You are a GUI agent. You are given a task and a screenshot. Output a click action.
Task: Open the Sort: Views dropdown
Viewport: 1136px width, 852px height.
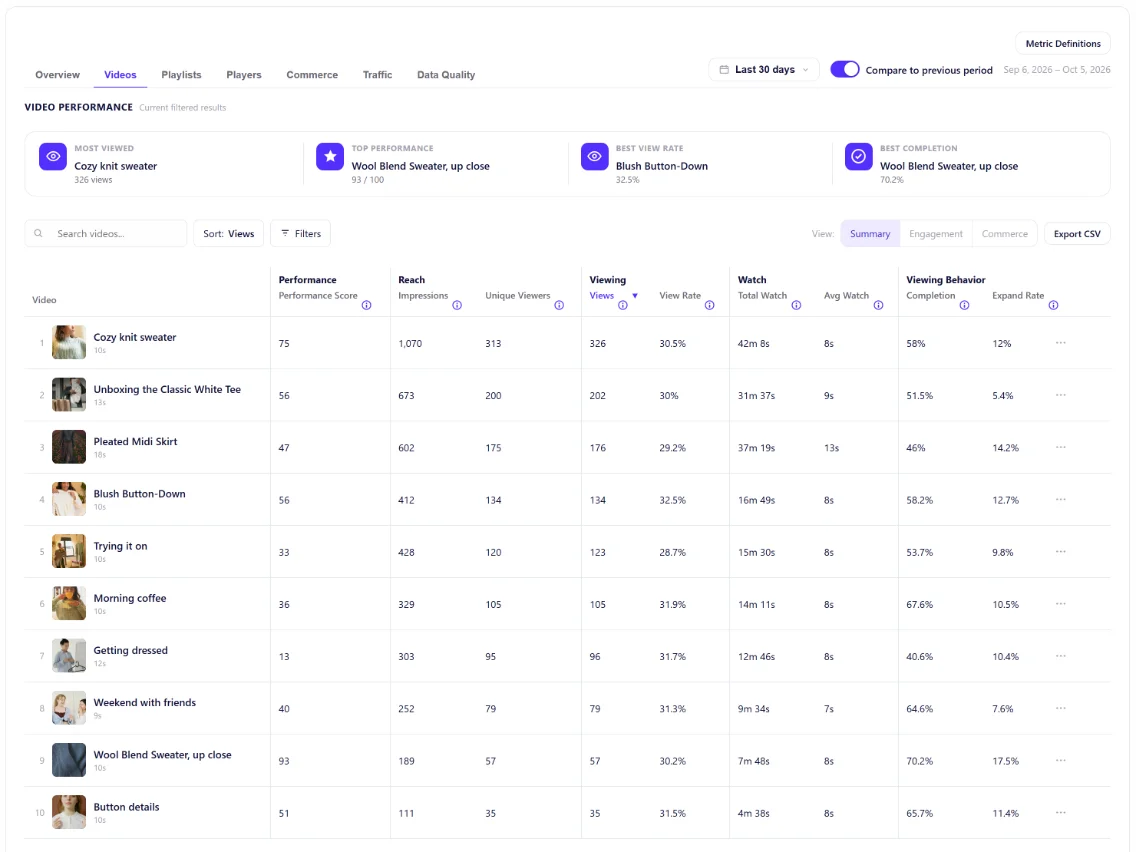click(228, 233)
